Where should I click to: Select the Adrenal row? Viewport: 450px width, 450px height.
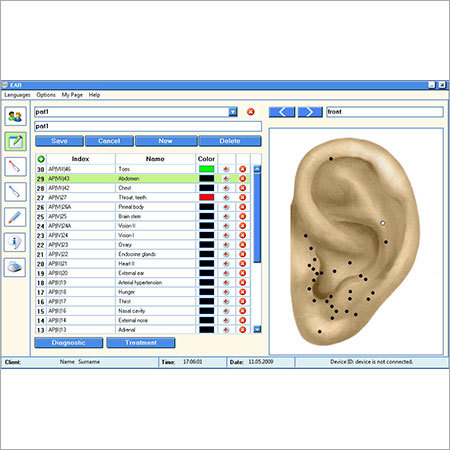click(x=143, y=329)
